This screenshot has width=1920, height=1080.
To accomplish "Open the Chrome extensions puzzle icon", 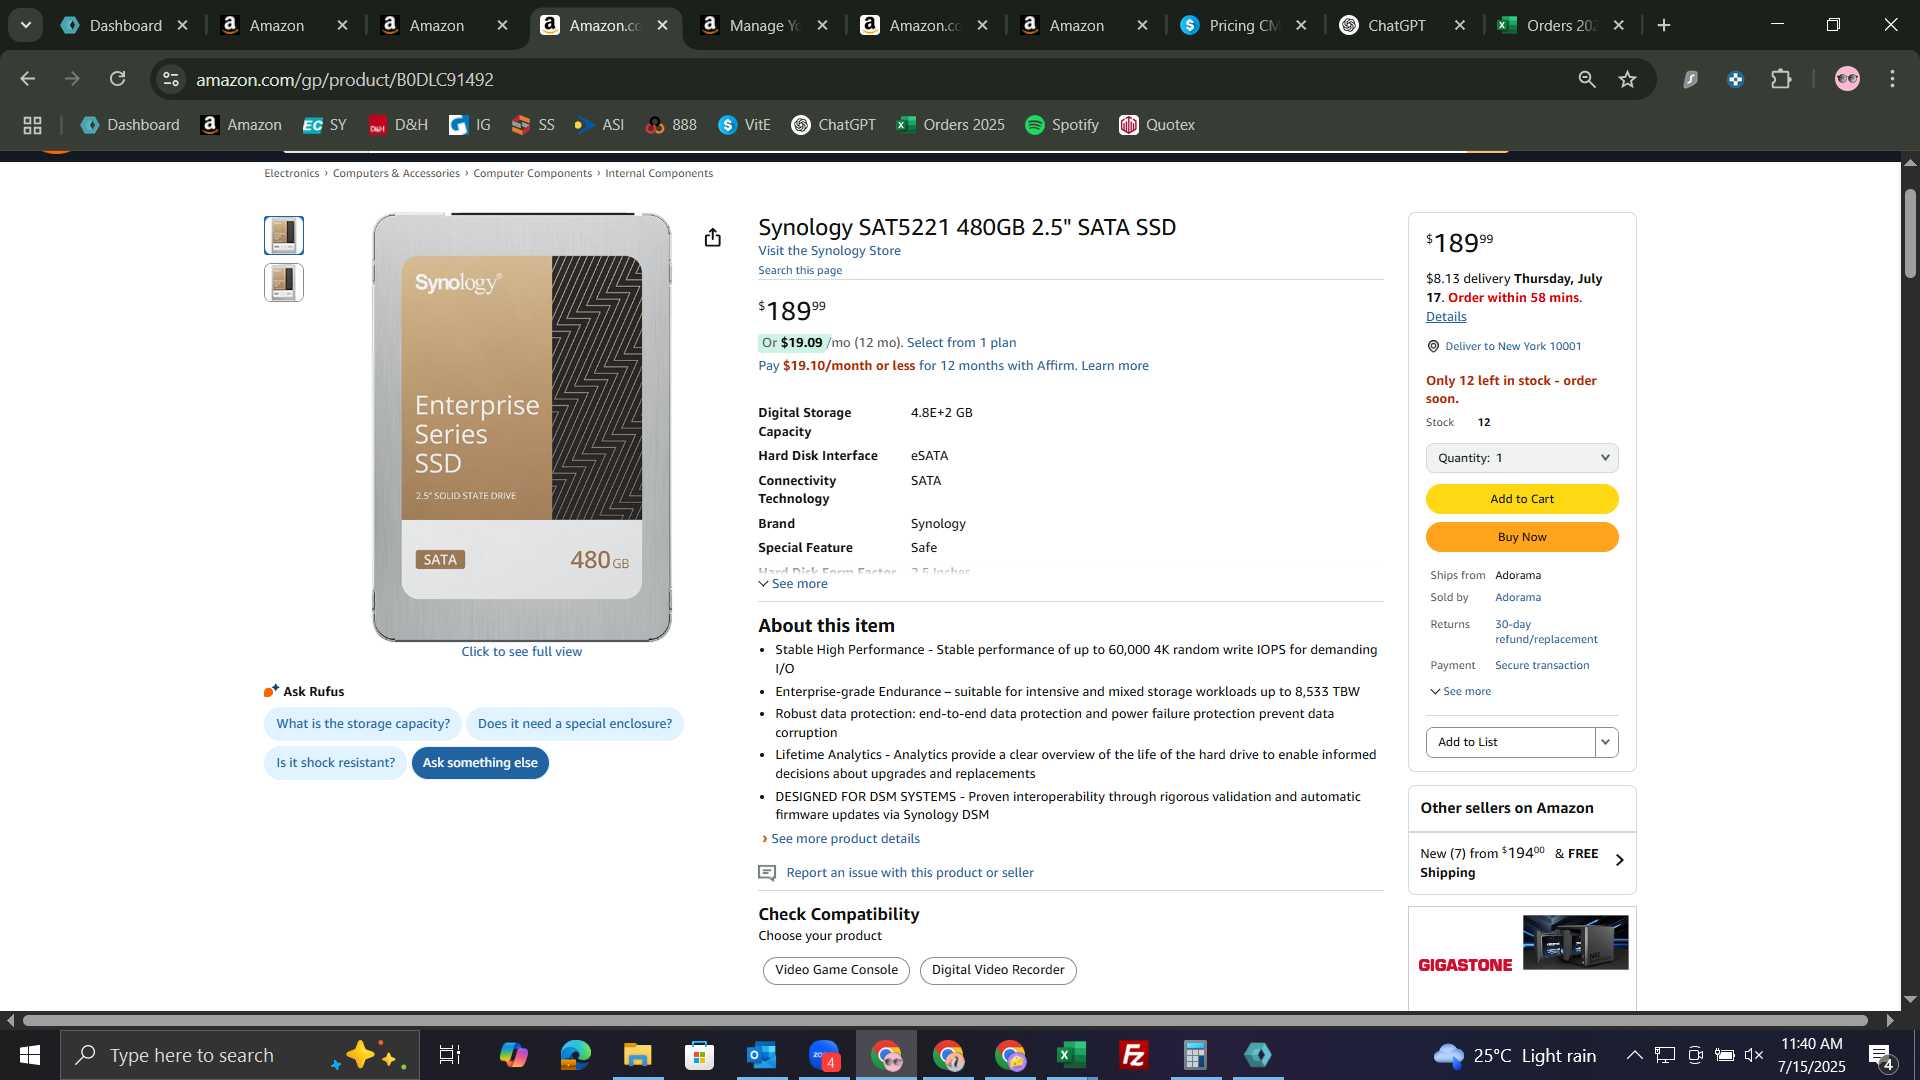I will (x=1781, y=79).
